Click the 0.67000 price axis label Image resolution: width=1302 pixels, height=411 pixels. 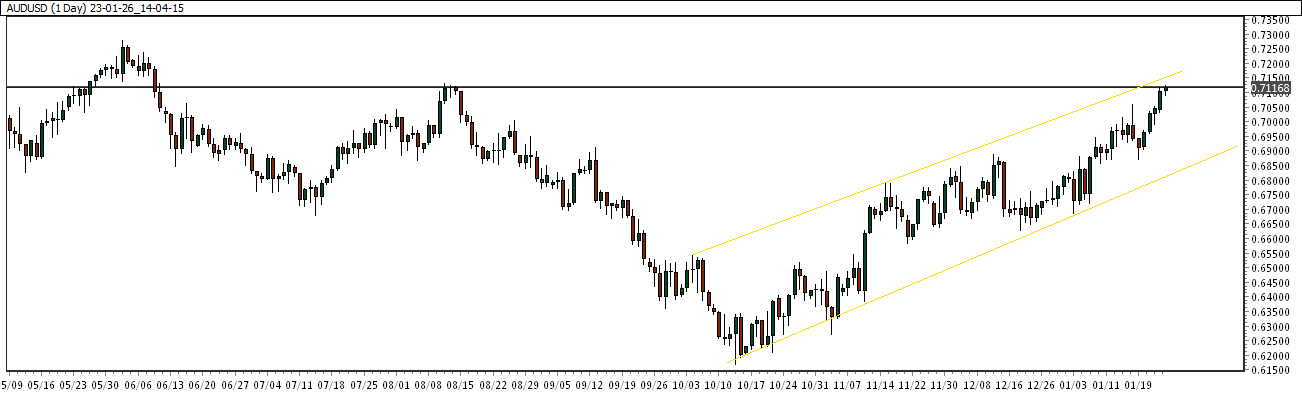coord(1271,210)
